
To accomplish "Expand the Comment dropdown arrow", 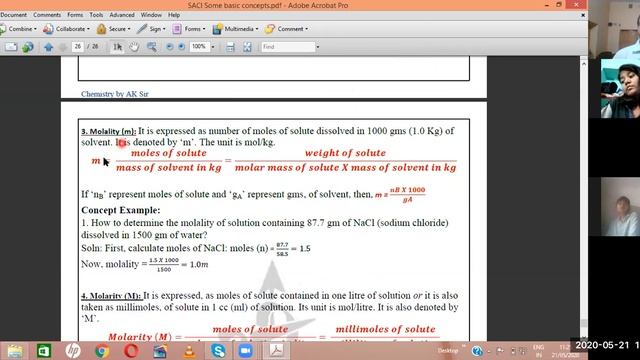I will click(307, 29).
